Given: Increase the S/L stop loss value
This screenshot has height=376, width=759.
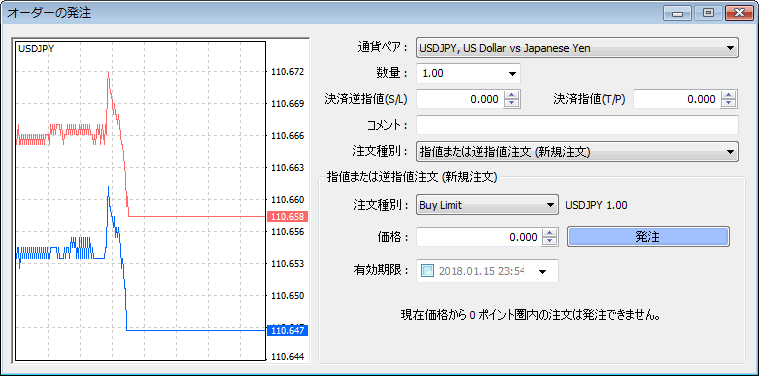Looking at the screenshot, I should tap(511, 95).
